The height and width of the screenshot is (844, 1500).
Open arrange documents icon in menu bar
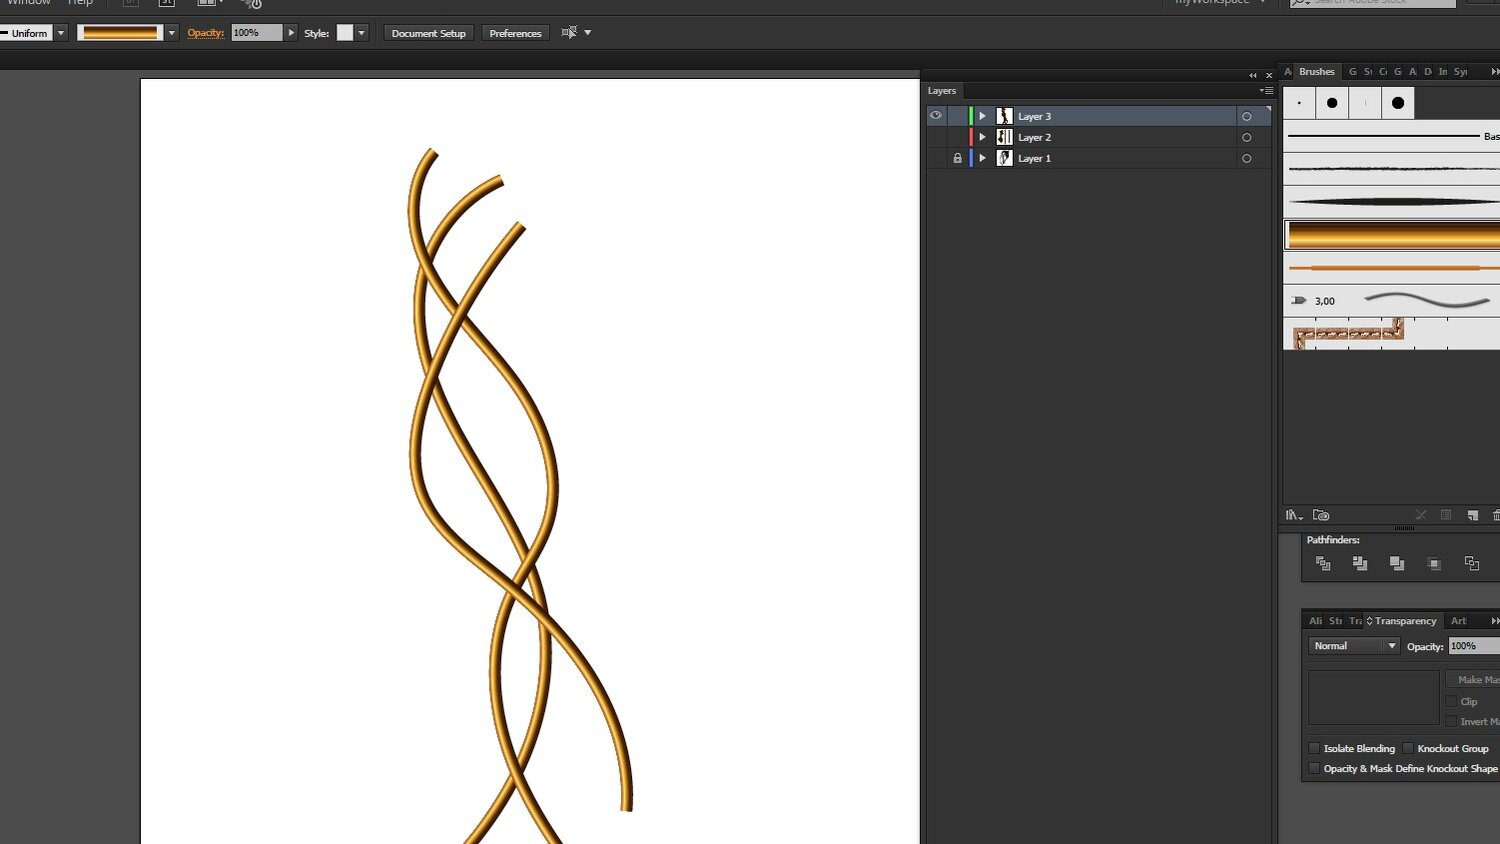(x=206, y=3)
